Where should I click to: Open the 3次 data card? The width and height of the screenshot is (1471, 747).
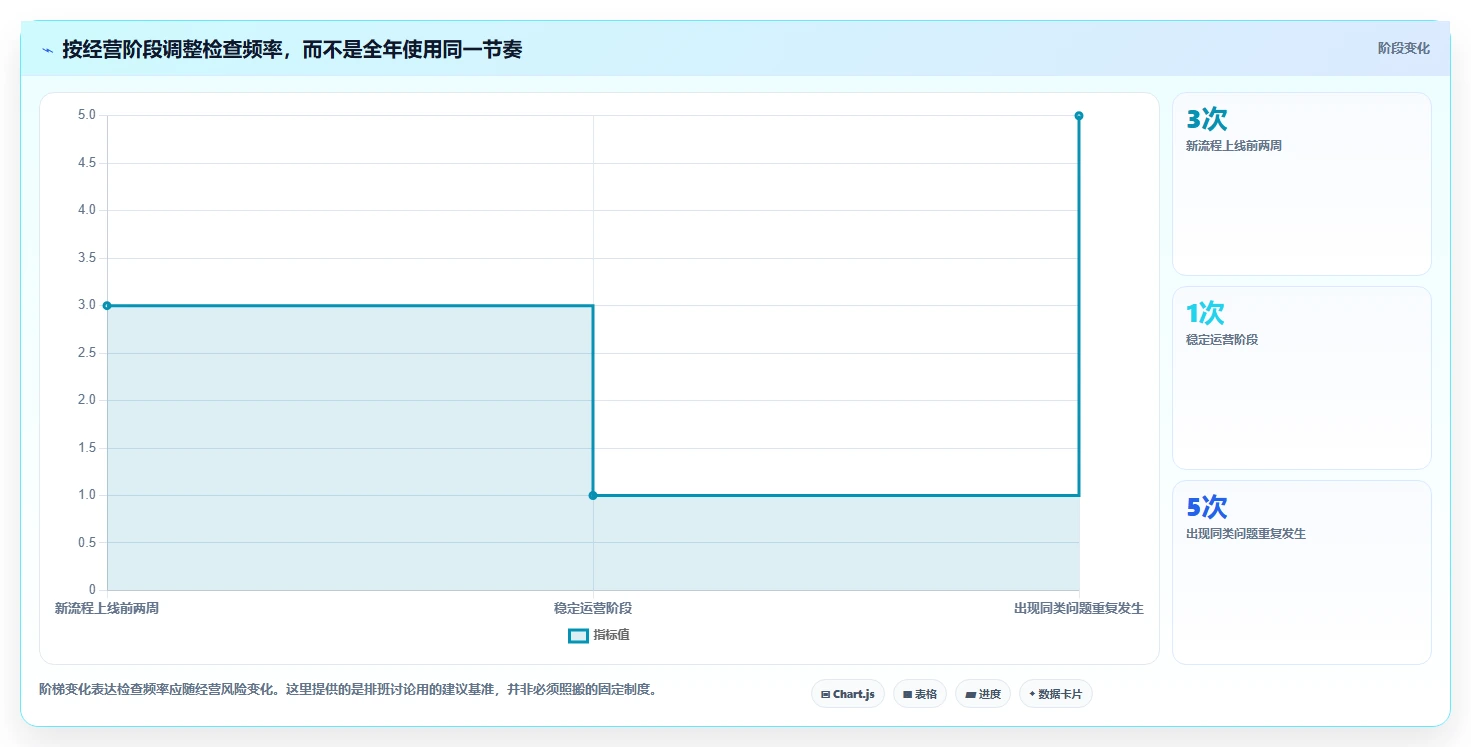[1301, 184]
